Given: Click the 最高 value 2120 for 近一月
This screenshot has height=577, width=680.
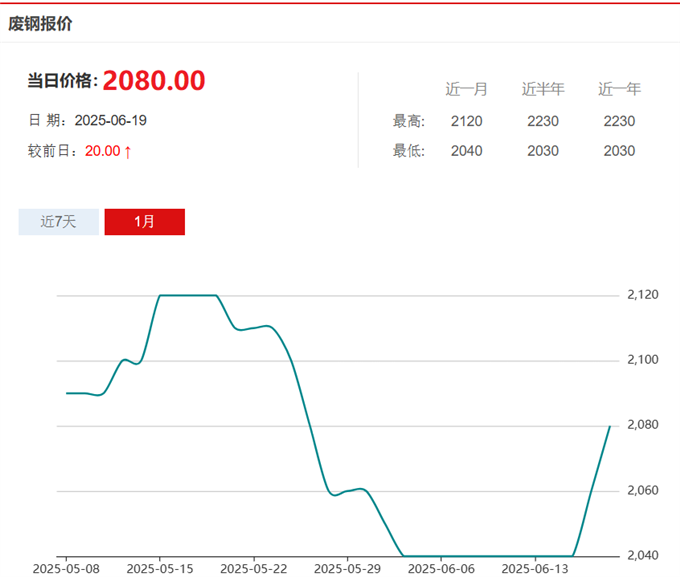Looking at the screenshot, I should point(466,121).
